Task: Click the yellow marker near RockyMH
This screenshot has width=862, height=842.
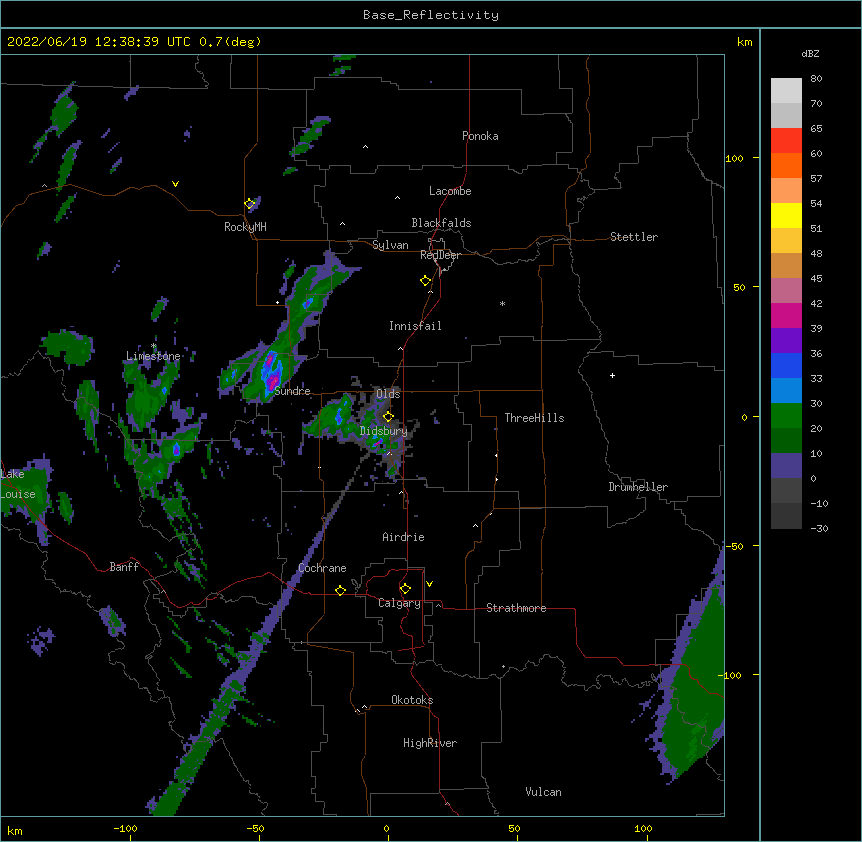Action: (250, 204)
